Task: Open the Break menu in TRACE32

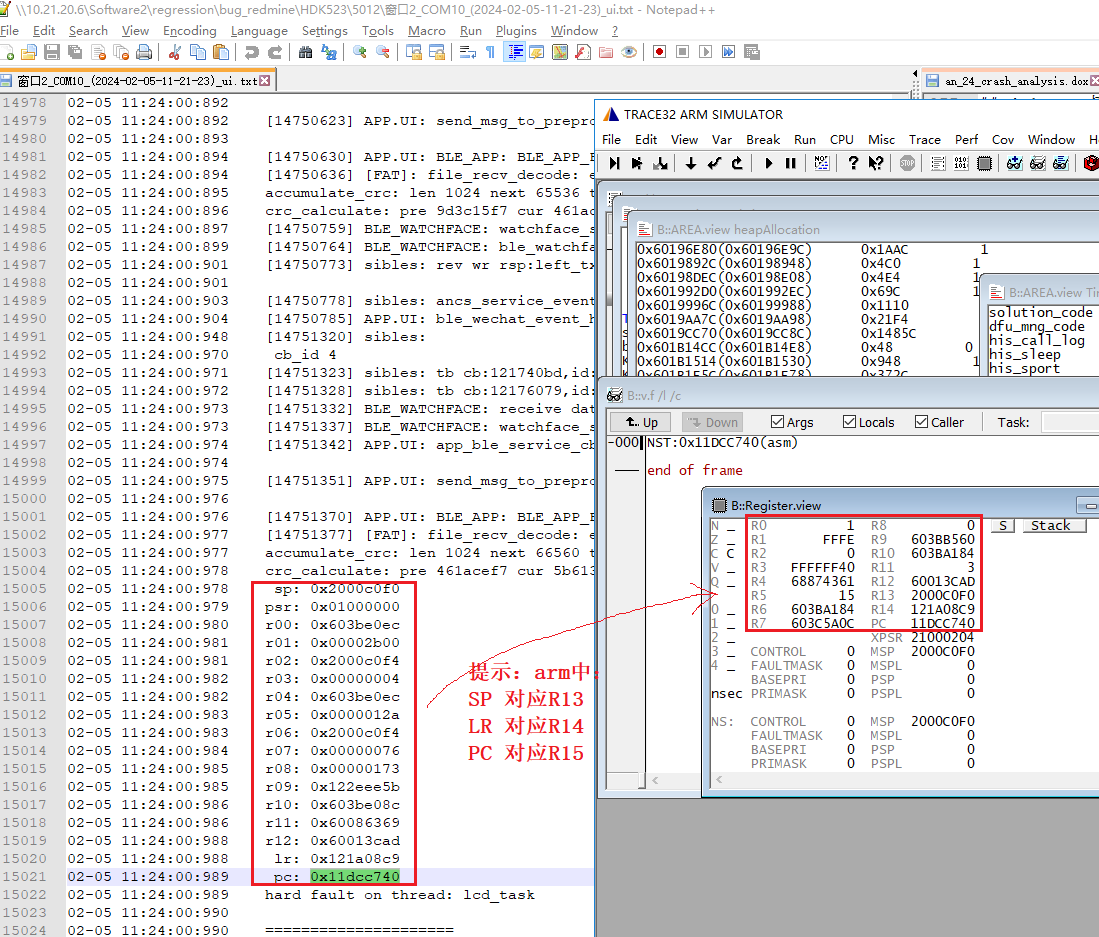Action: click(763, 139)
